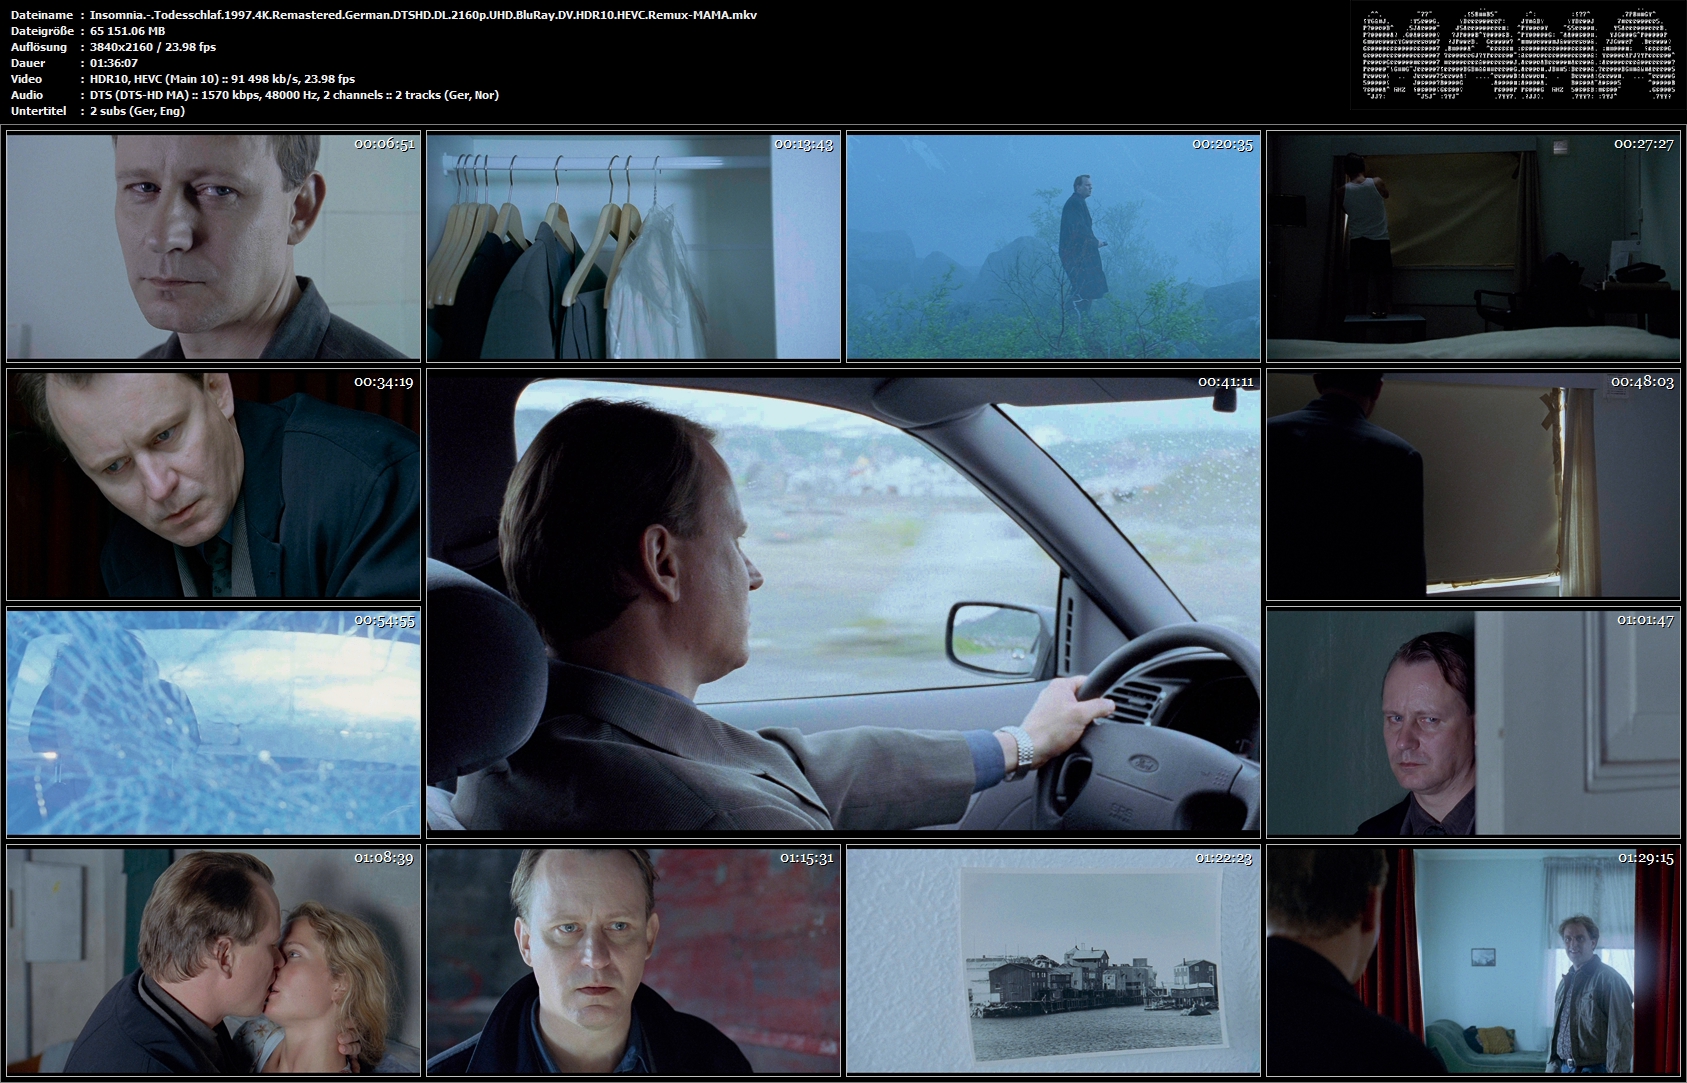This screenshot has height=1083, width=1687.
Task: Click the subtitle info 2 subs (Ger, Eng)
Action: click(x=137, y=111)
